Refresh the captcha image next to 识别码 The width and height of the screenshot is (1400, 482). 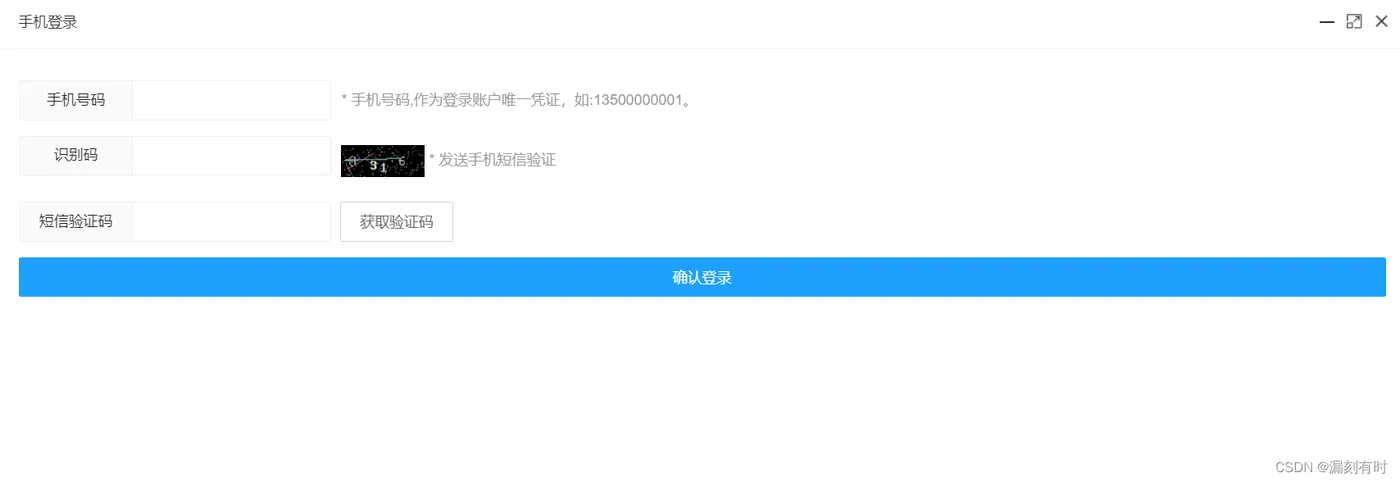(x=382, y=161)
